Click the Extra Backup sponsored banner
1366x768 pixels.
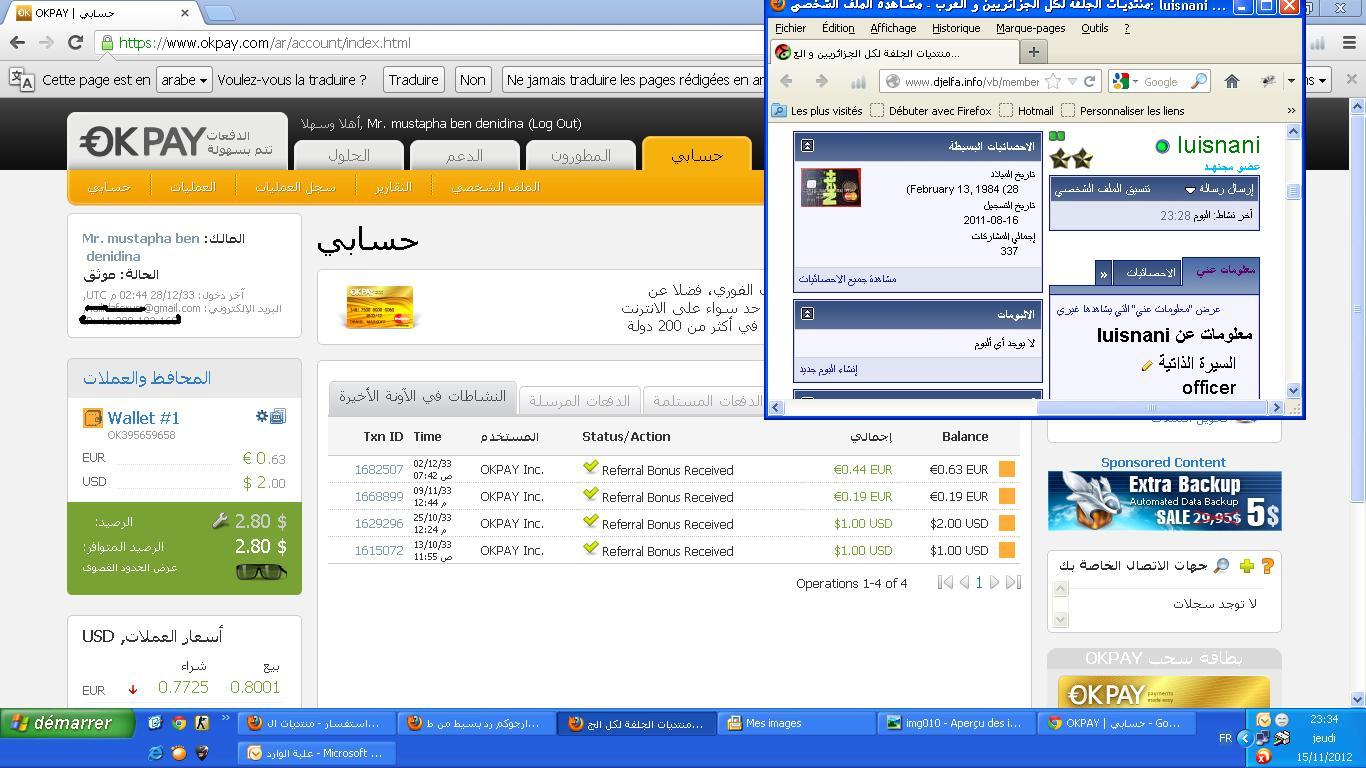(x=1164, y=500)
